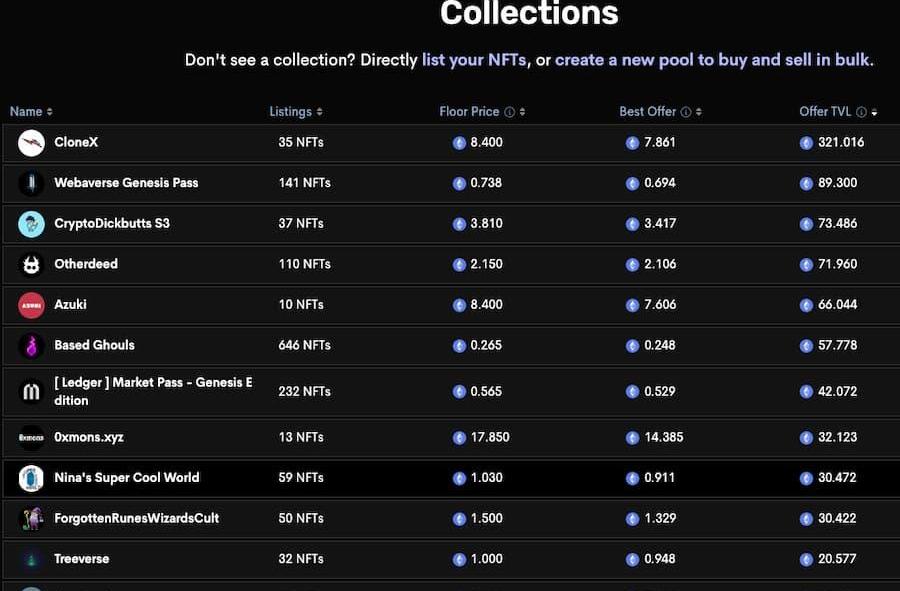Click ETH icon beside floor price 17.850
Viewport: 900px width, 591px height.
tap(459, 438)
